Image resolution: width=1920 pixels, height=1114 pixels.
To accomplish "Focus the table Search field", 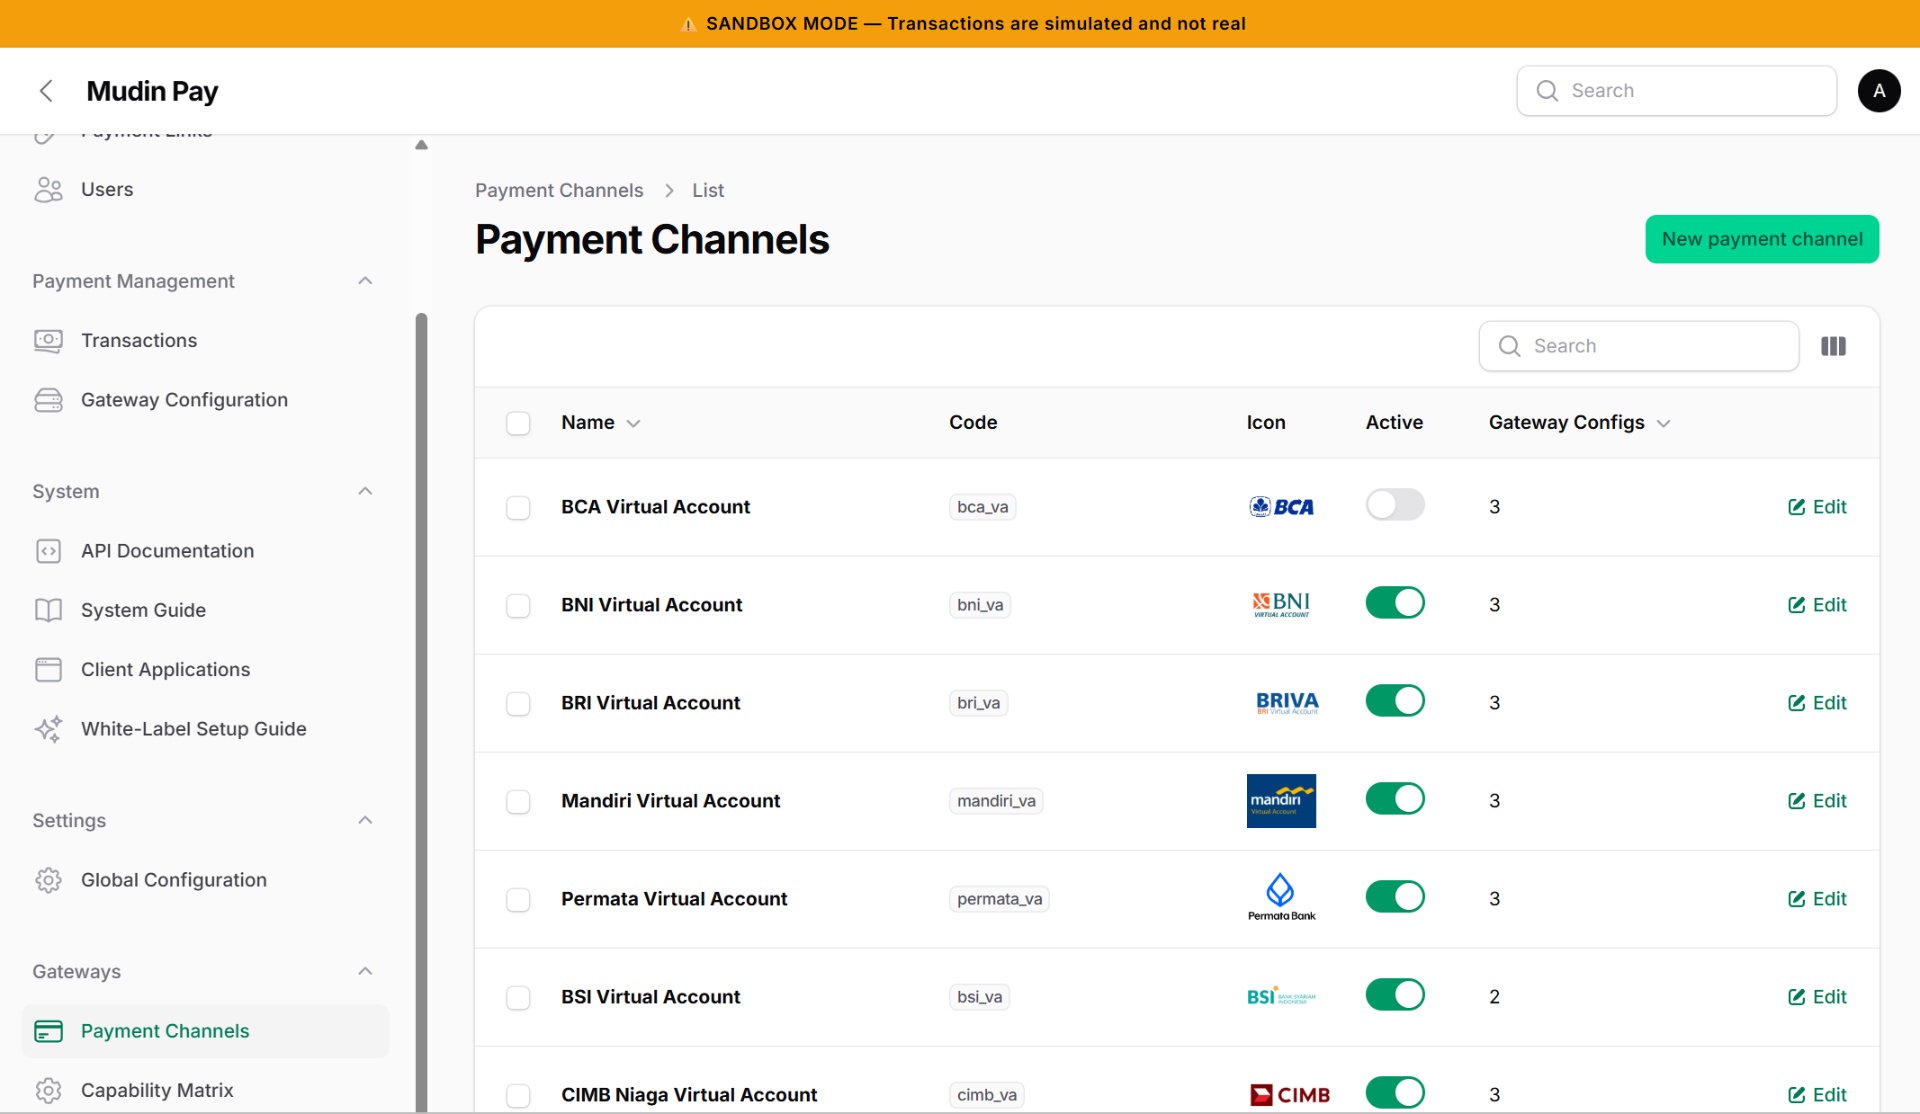I will 1638,346.
